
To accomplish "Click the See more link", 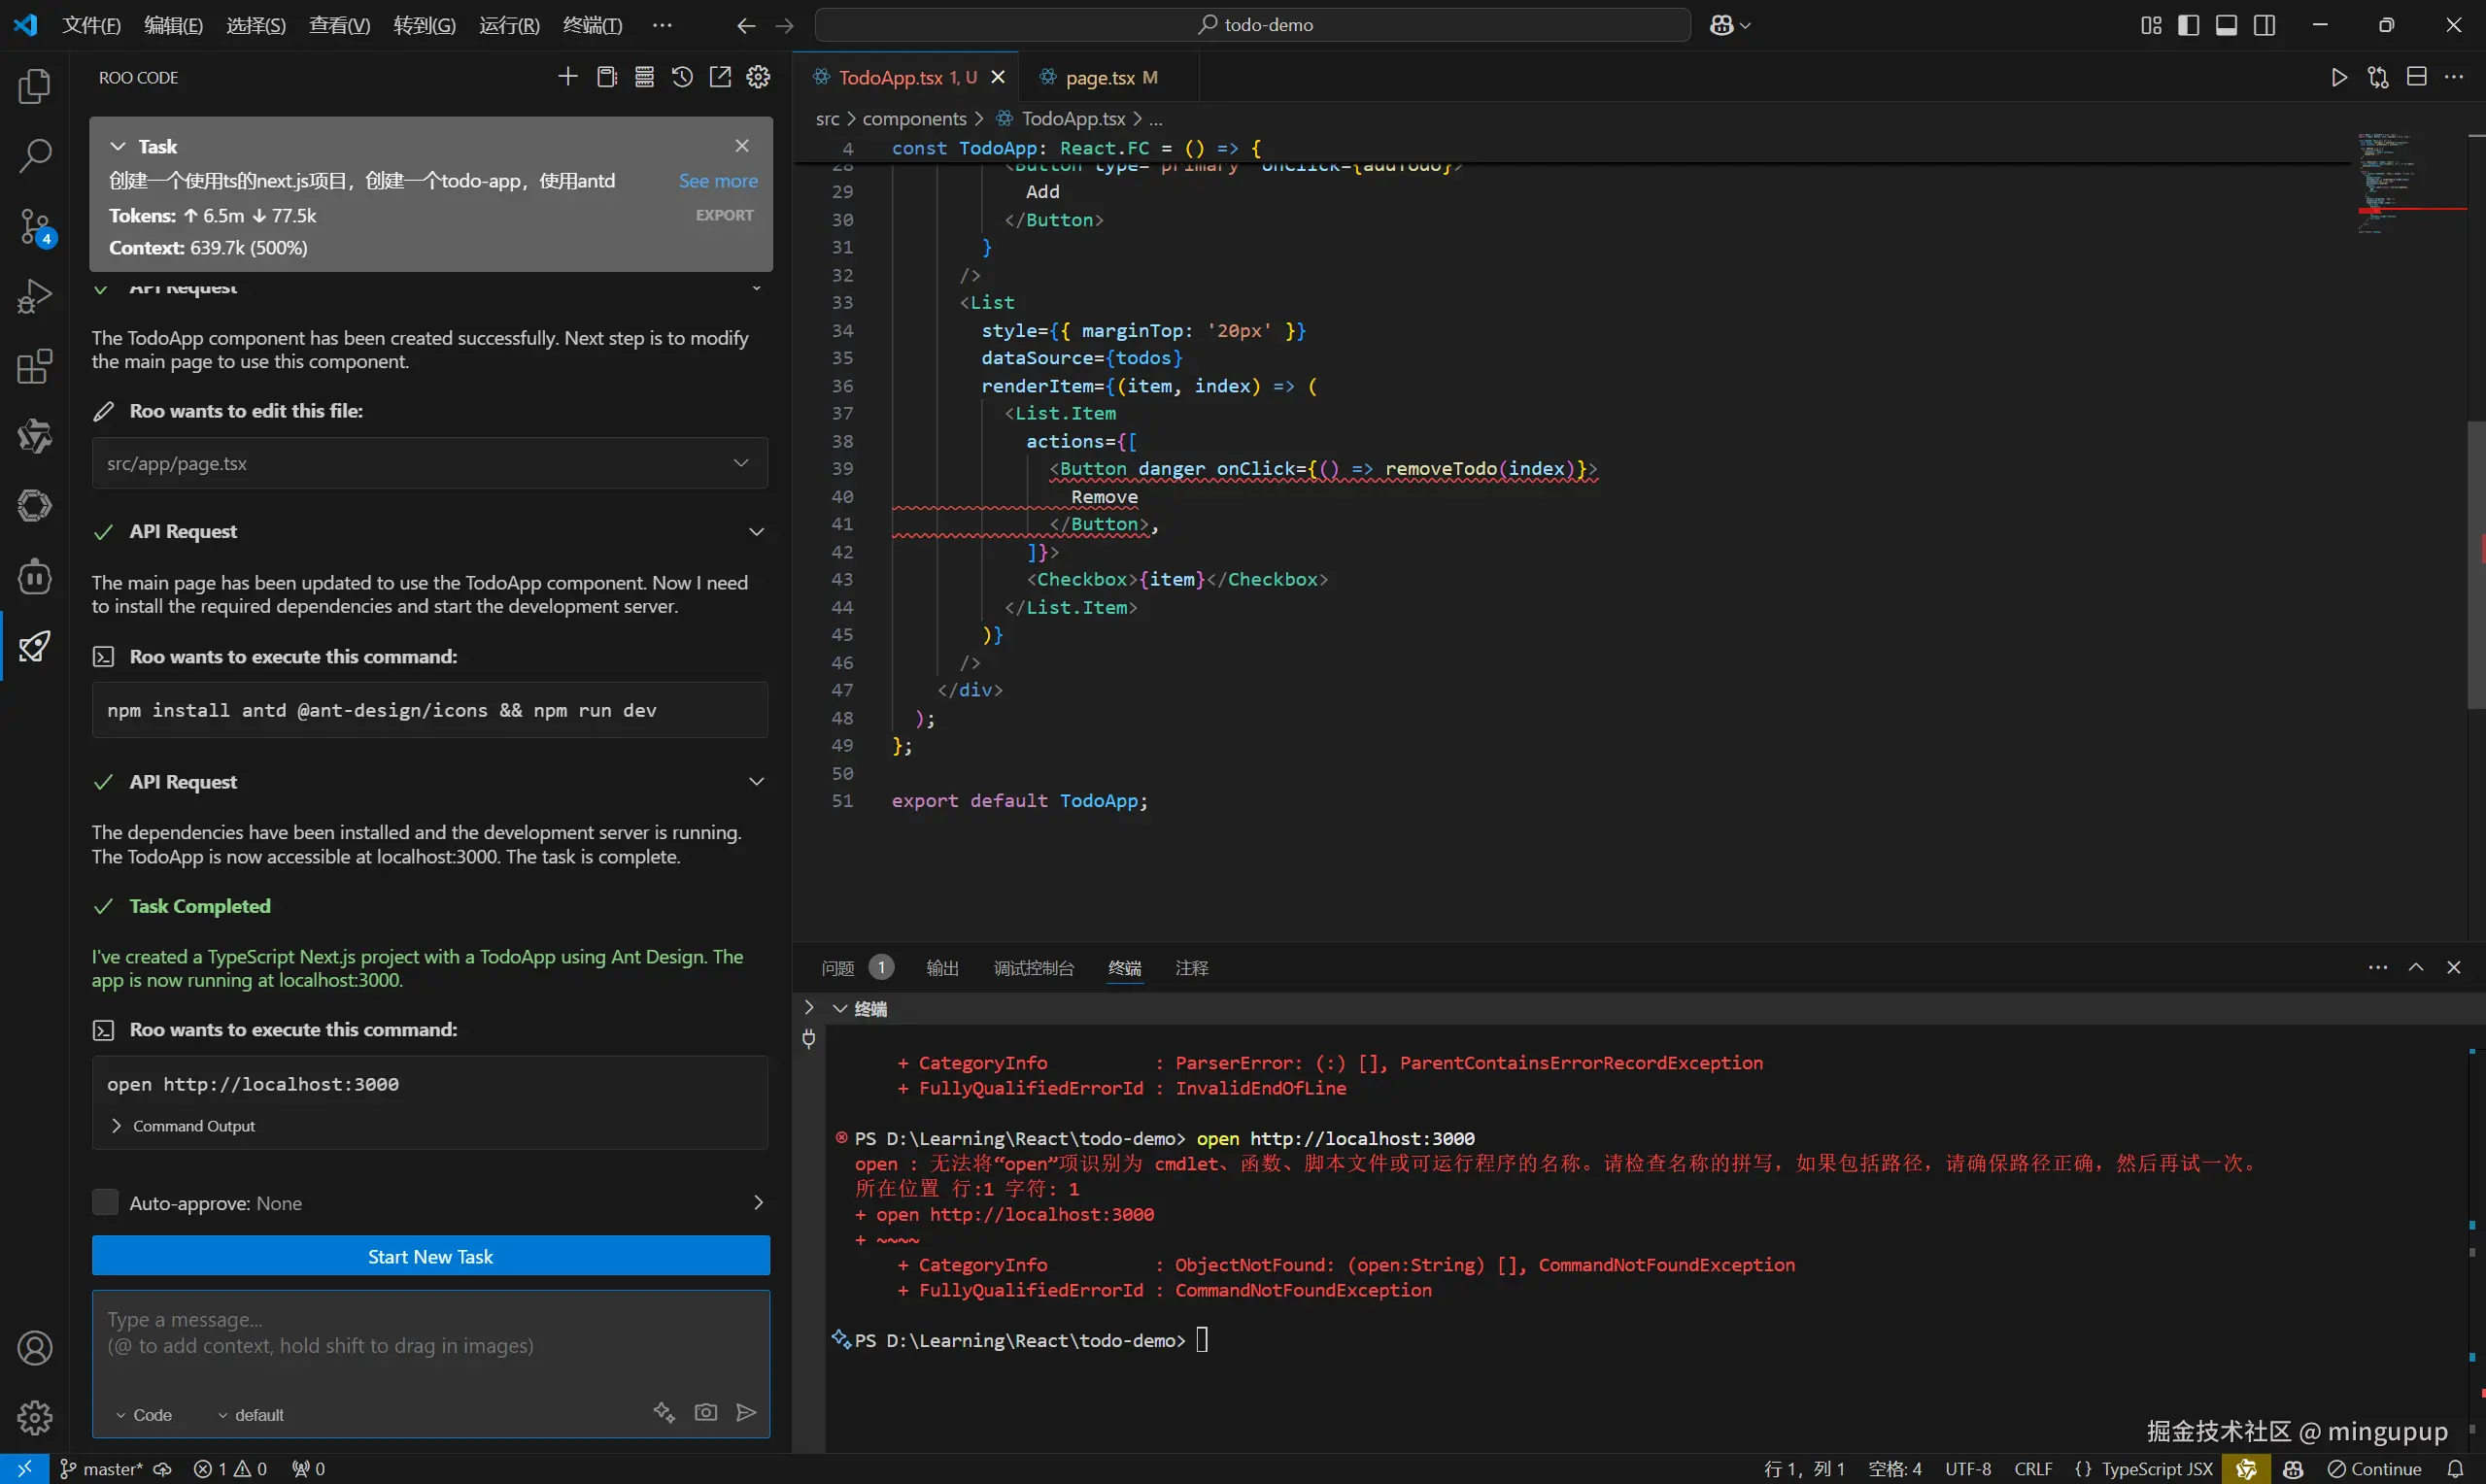I will (718, 181).
